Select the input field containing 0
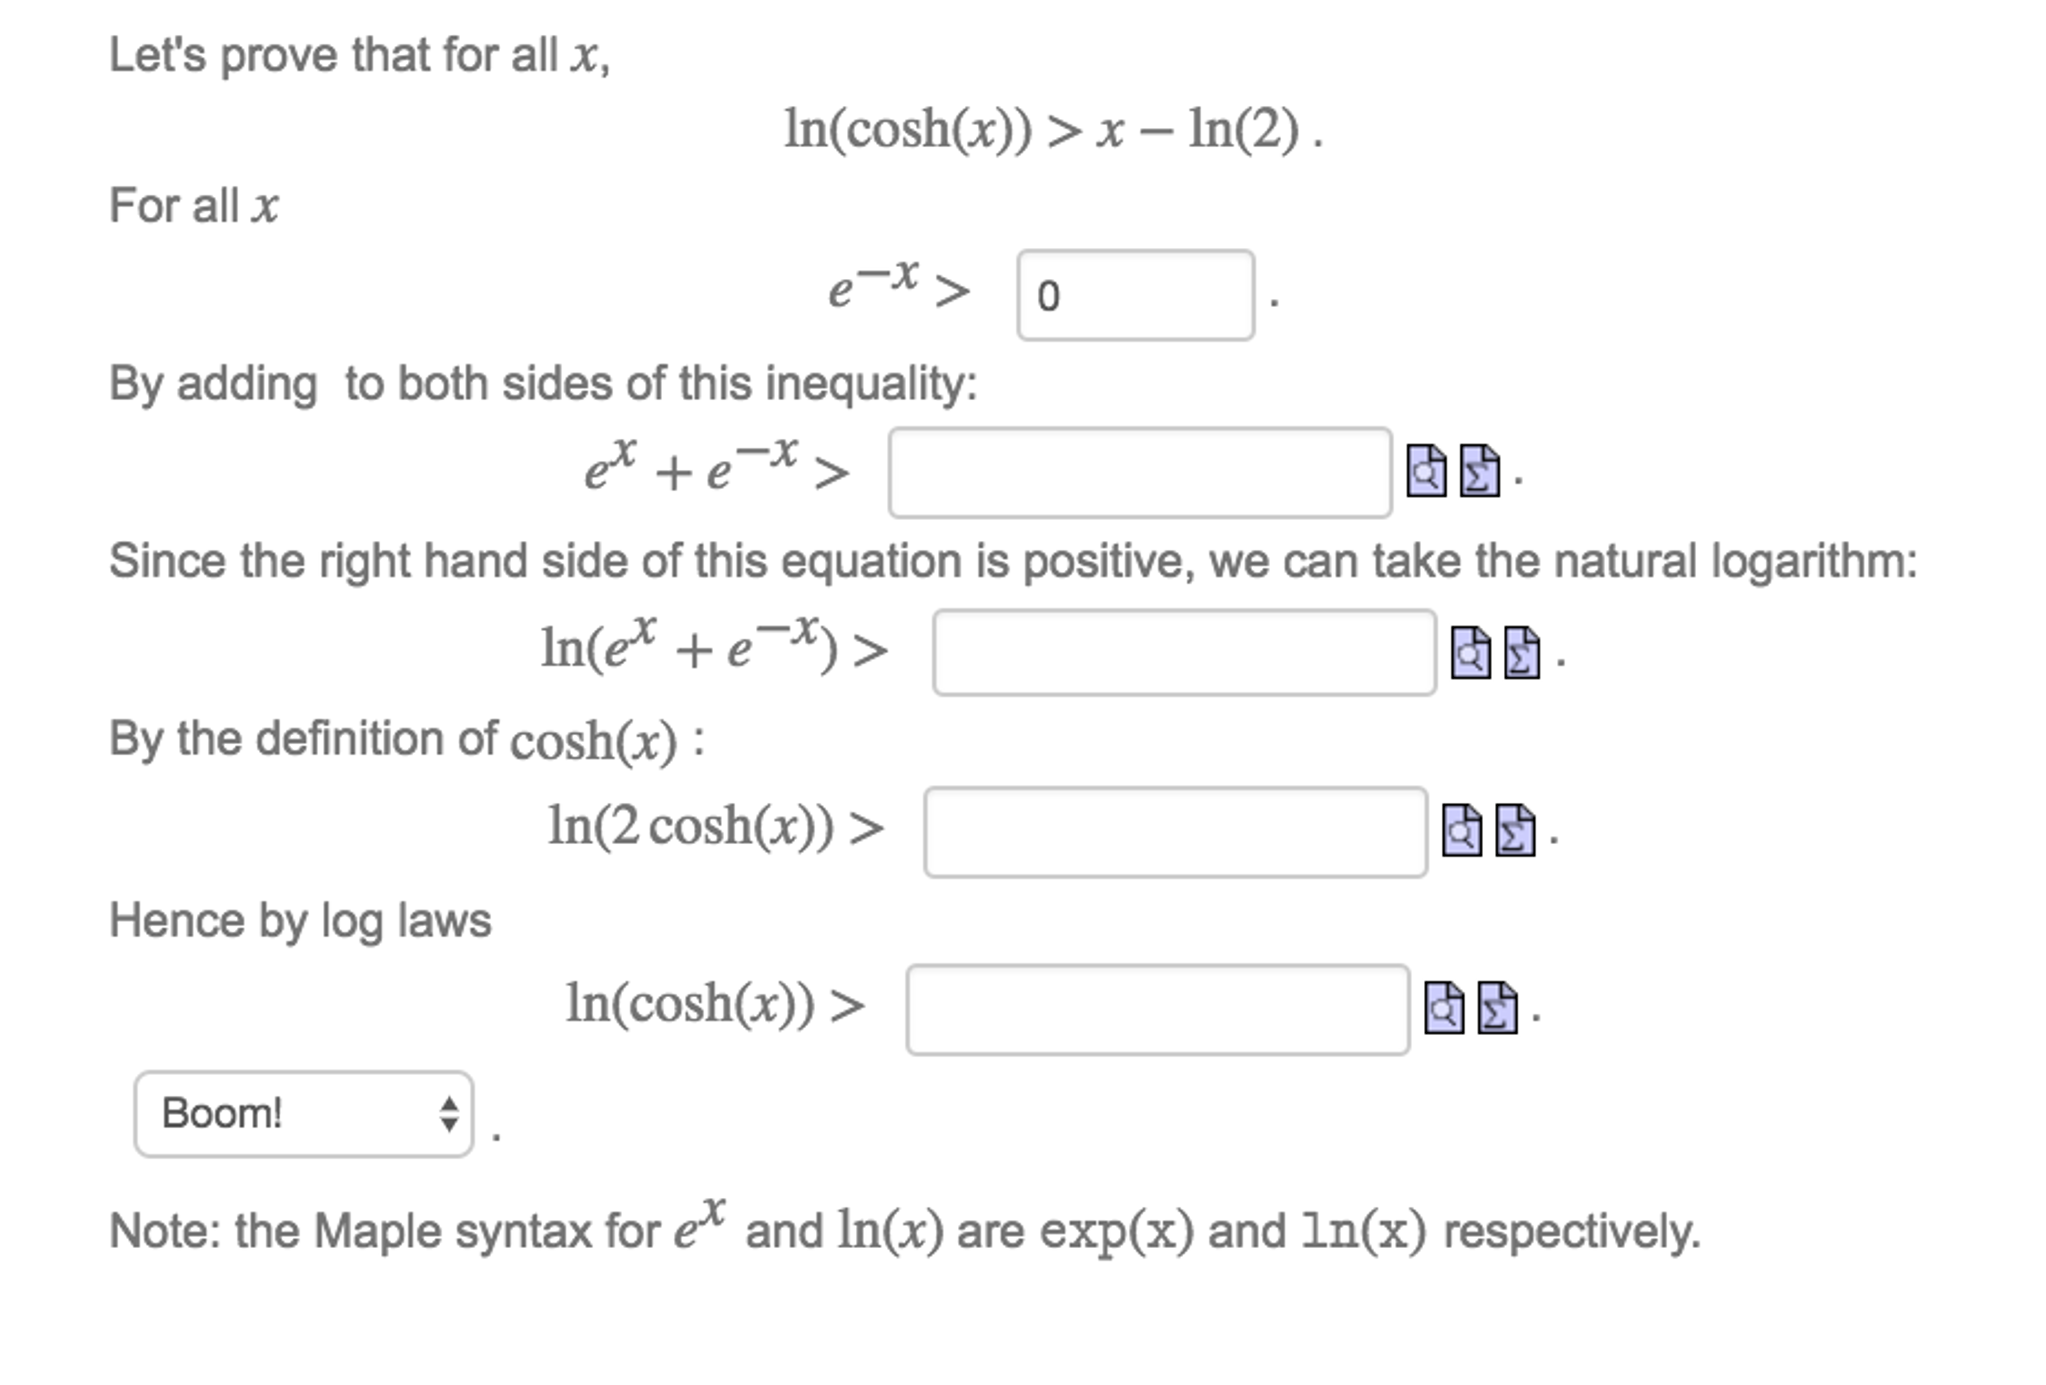2046x1385 pixels. (x=1135, y=297)
